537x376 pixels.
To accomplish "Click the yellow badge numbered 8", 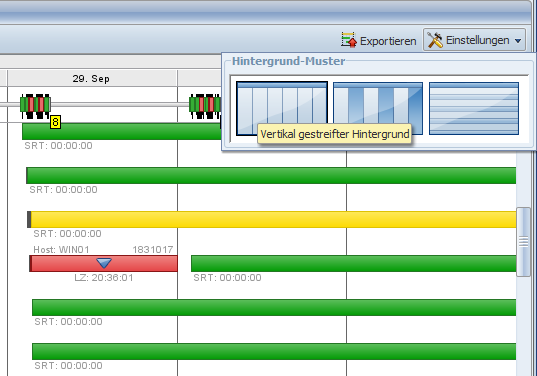I will pos(55,122).
